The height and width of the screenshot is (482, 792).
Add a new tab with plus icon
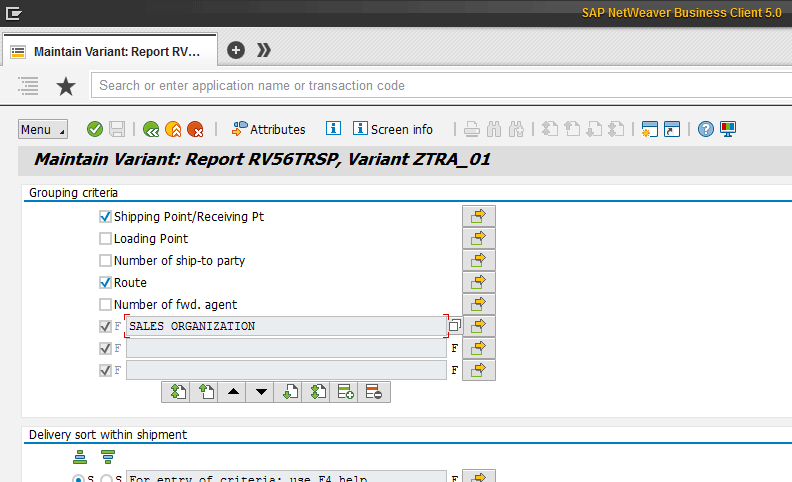(236, 50)
